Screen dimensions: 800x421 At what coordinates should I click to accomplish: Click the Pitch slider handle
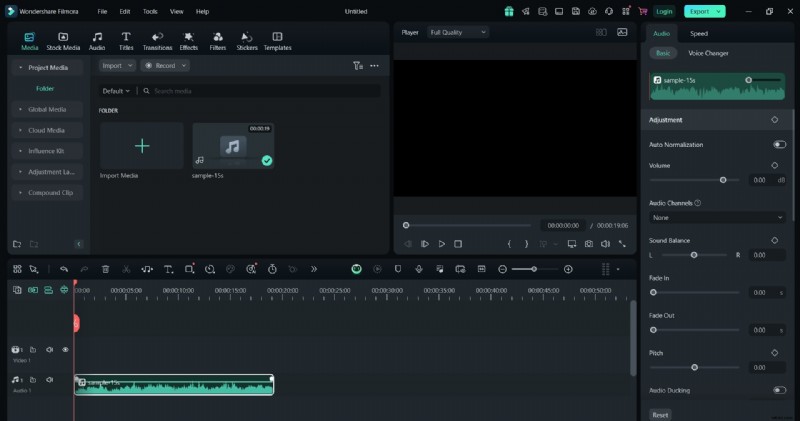[x=694, y=367]
